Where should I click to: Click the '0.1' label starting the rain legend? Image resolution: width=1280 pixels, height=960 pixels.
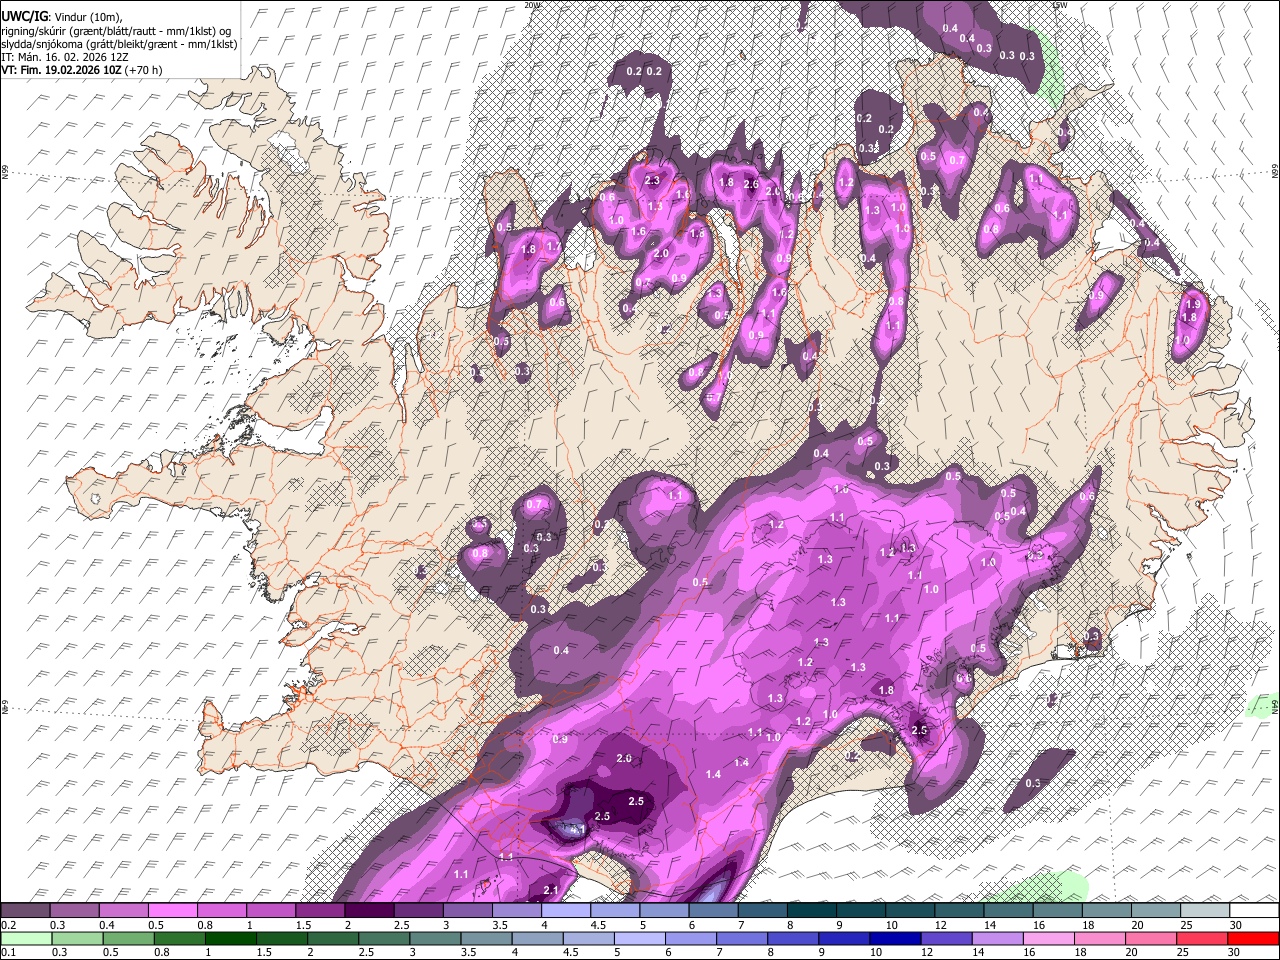[x=8, y=952]
